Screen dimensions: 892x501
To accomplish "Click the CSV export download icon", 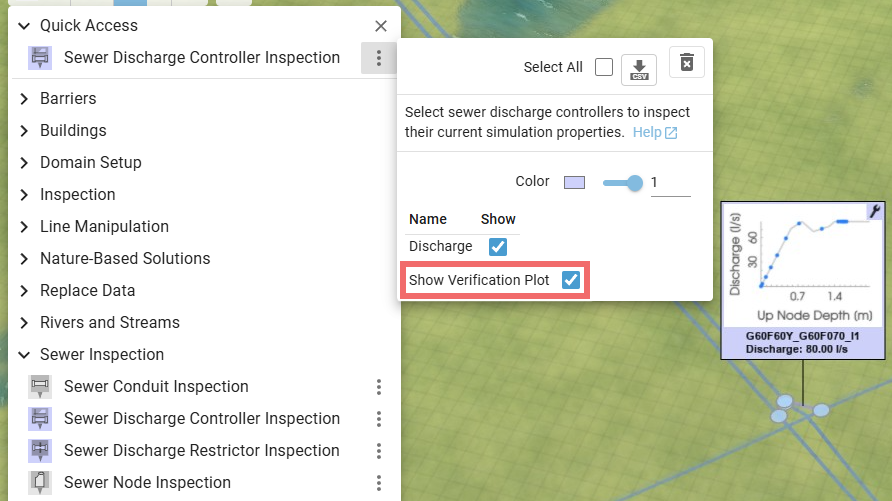I will point(638,69).
